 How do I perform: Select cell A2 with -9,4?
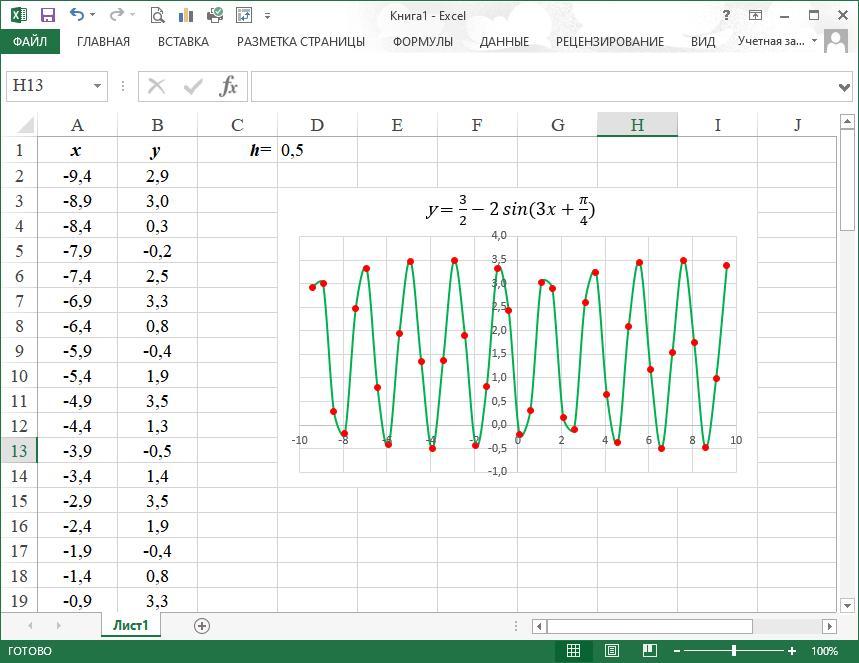click(77, 175)
